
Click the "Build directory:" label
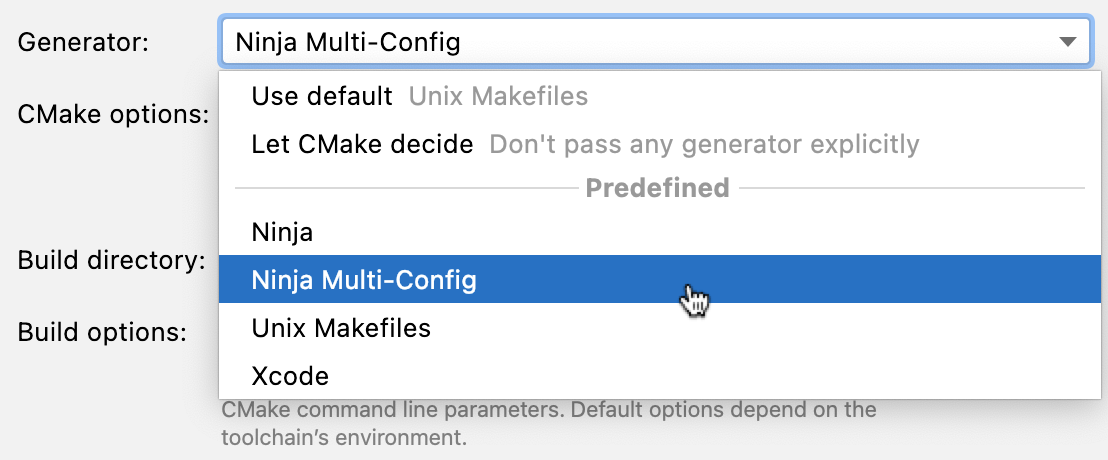[x=111, y=261]
